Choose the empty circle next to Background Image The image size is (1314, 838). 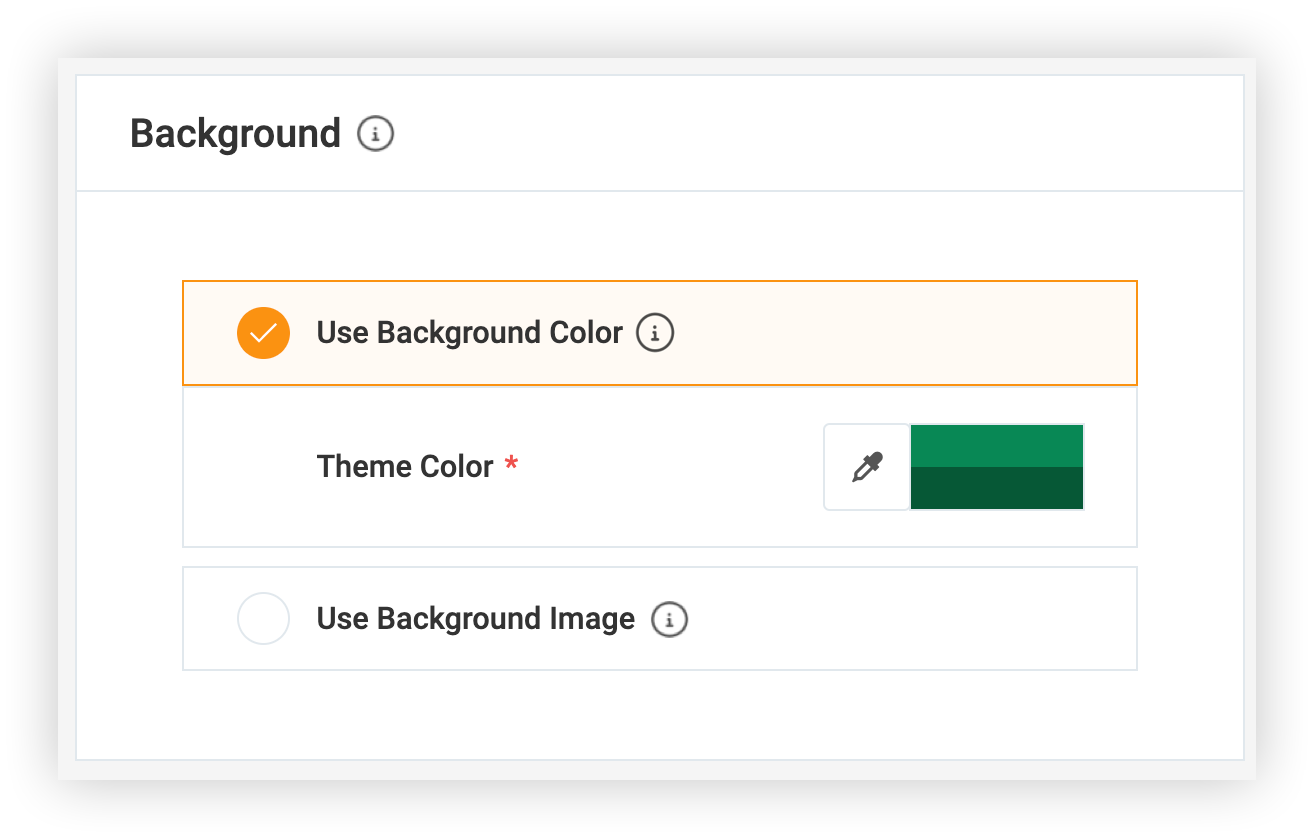pos(263,618)
